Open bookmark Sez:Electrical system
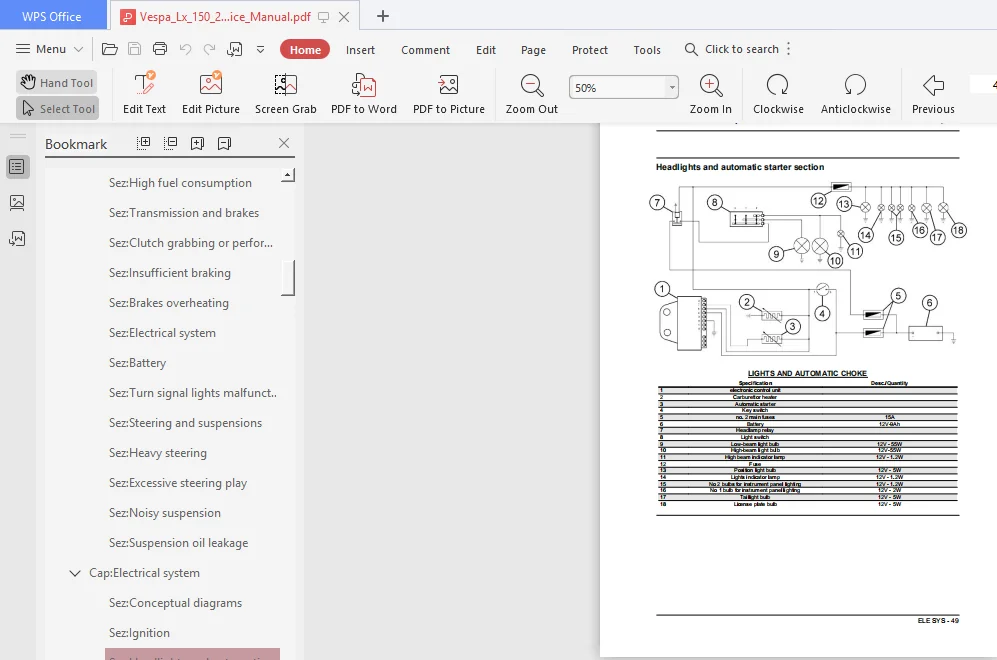The image size is (997, 660). click(162, 333)
